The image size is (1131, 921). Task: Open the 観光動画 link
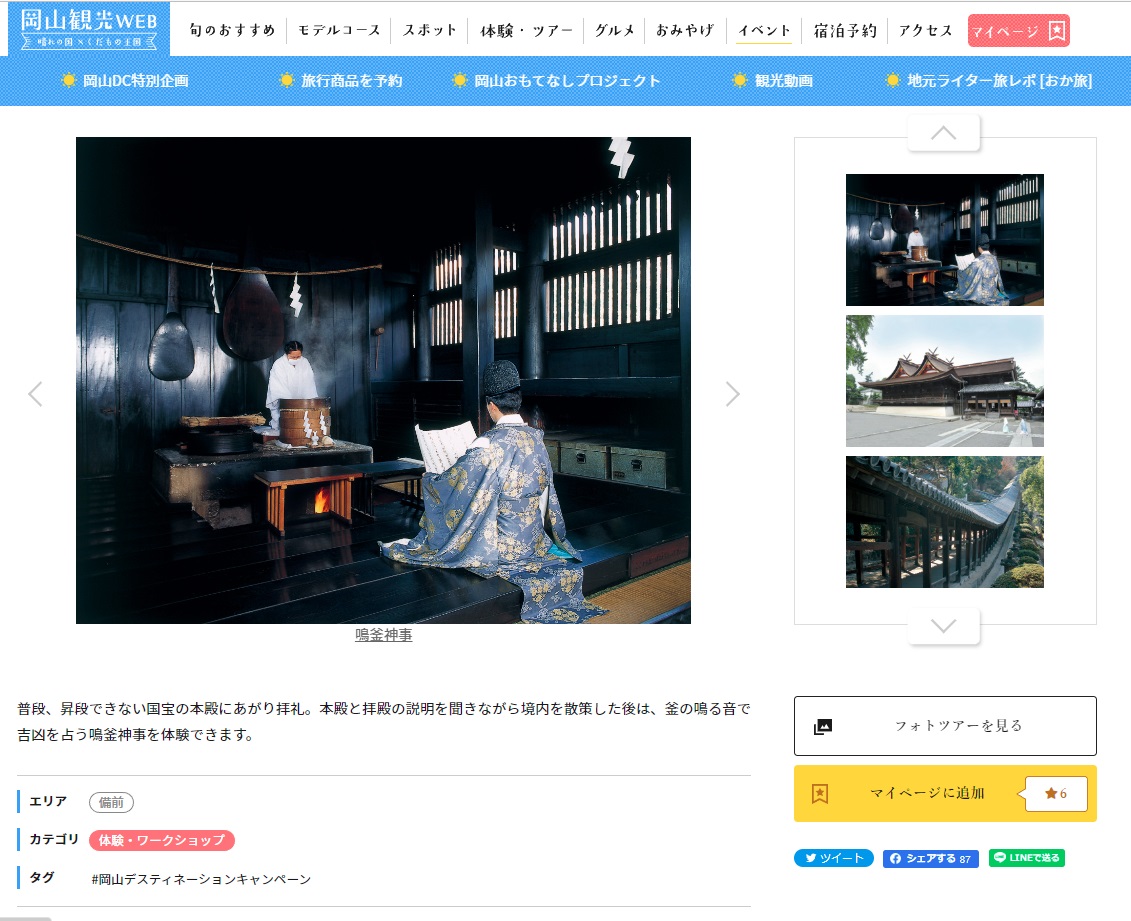point(783,81)
